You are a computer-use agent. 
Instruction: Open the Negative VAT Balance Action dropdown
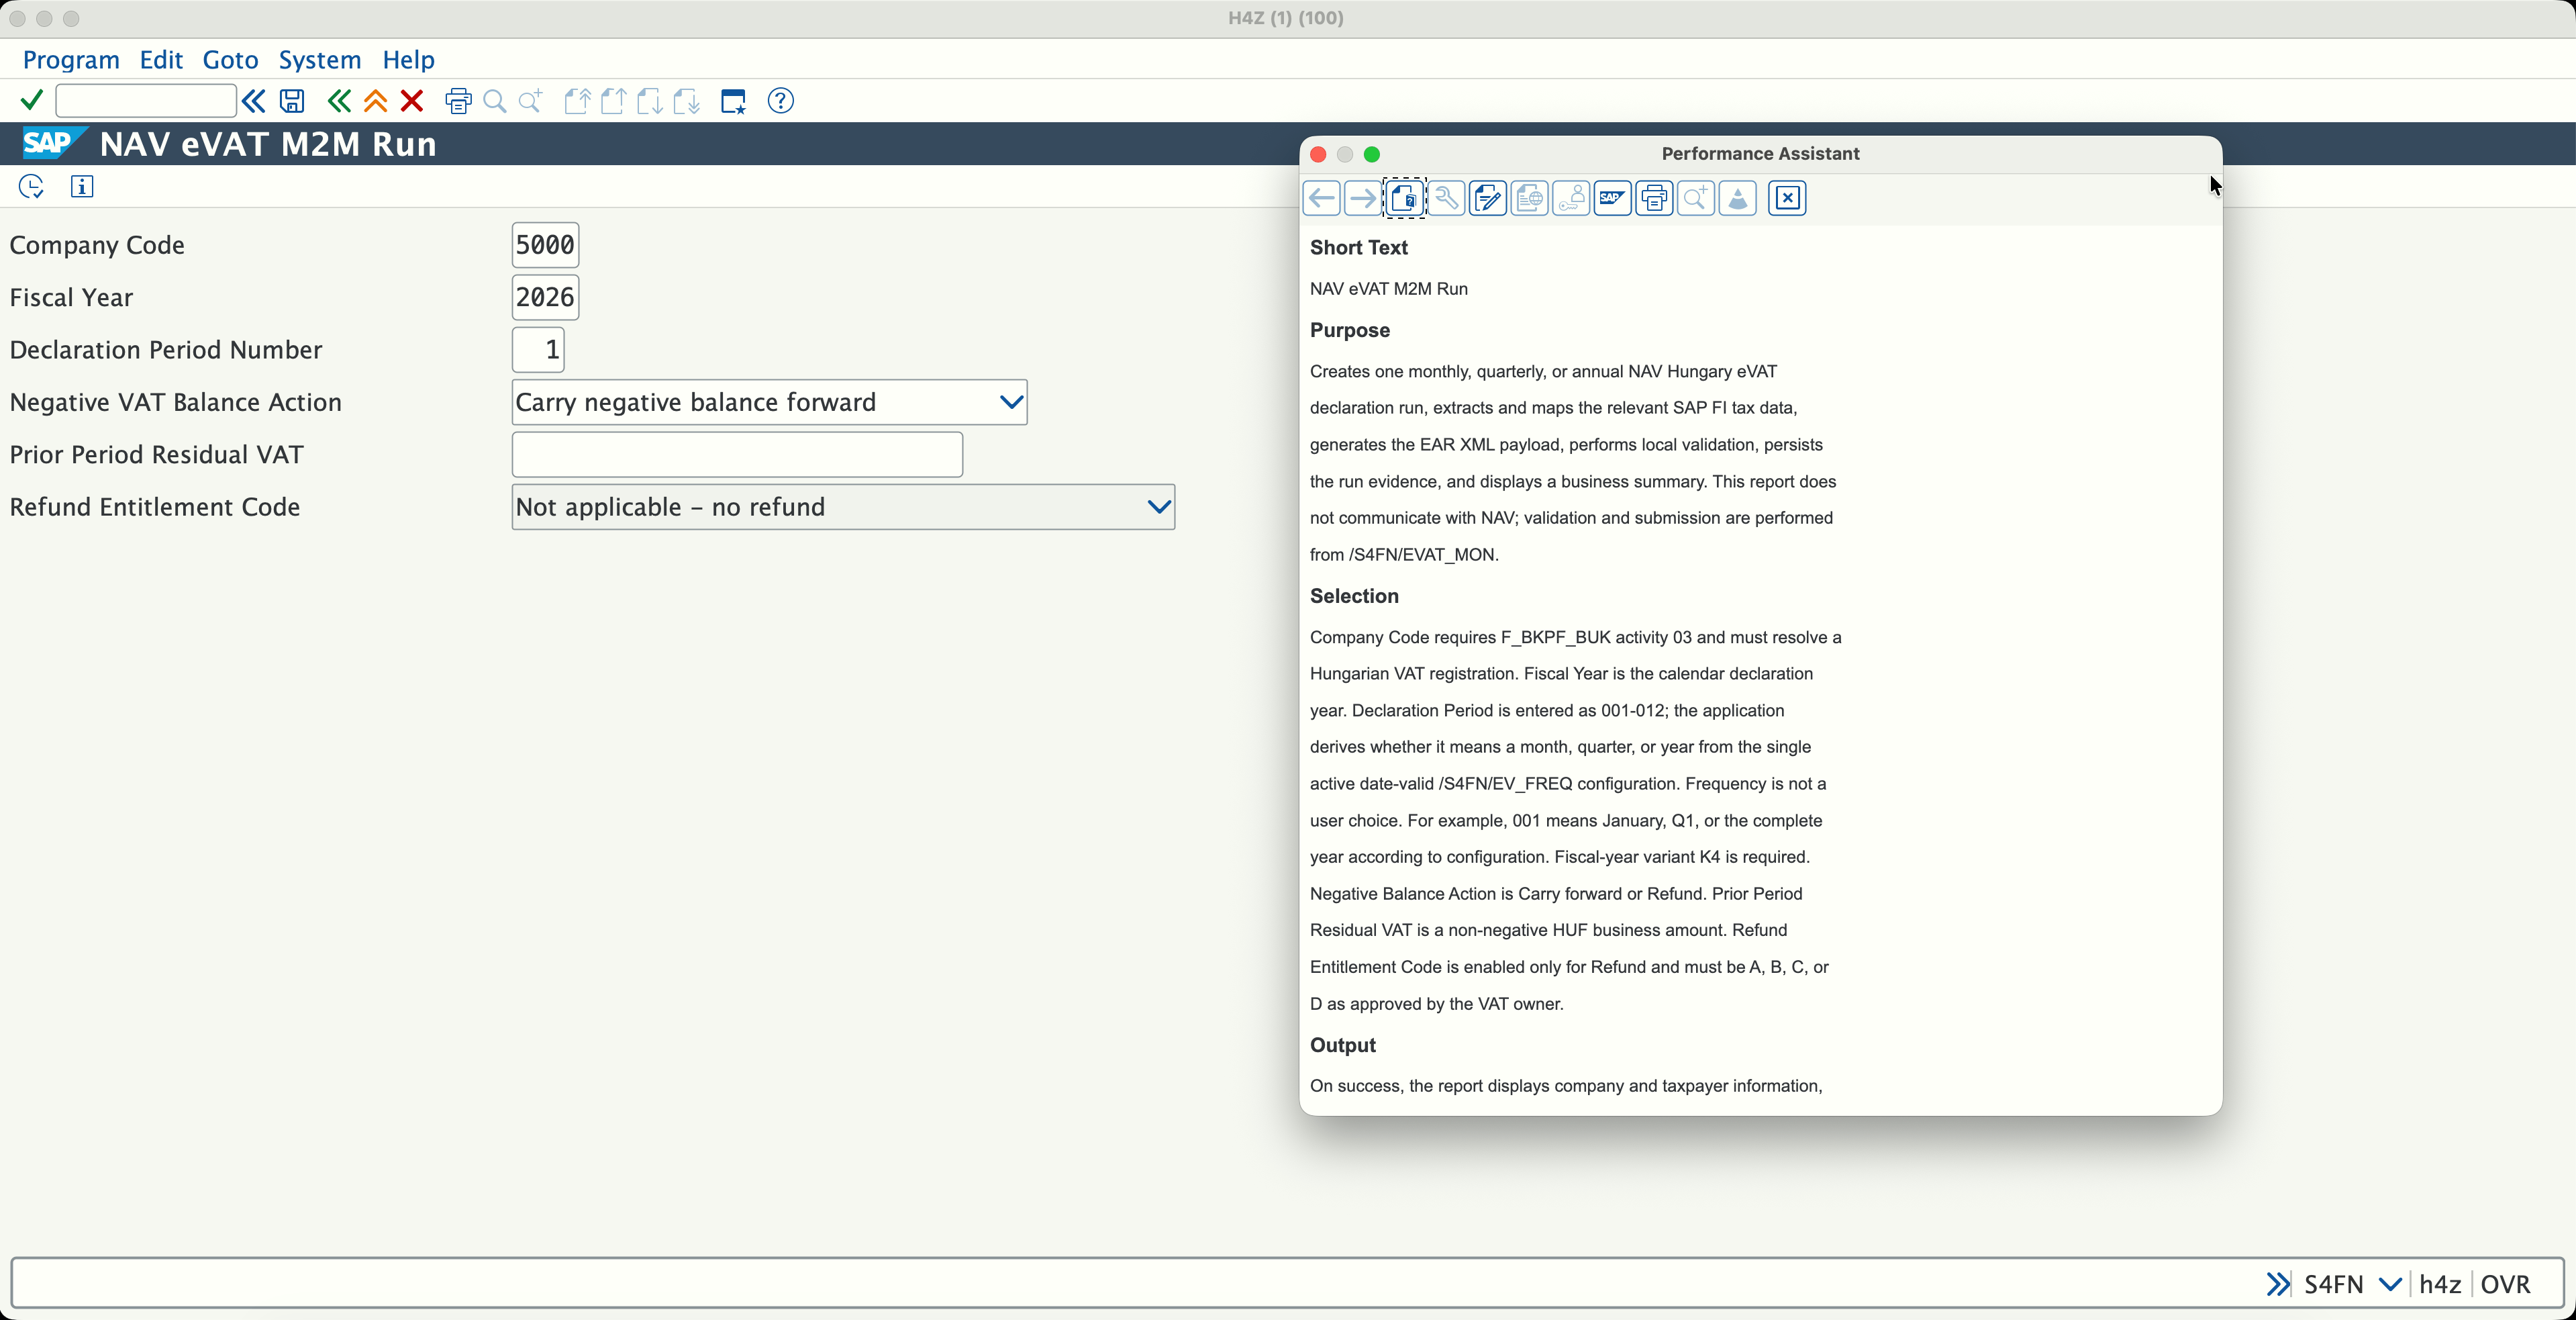(1011, 402)
